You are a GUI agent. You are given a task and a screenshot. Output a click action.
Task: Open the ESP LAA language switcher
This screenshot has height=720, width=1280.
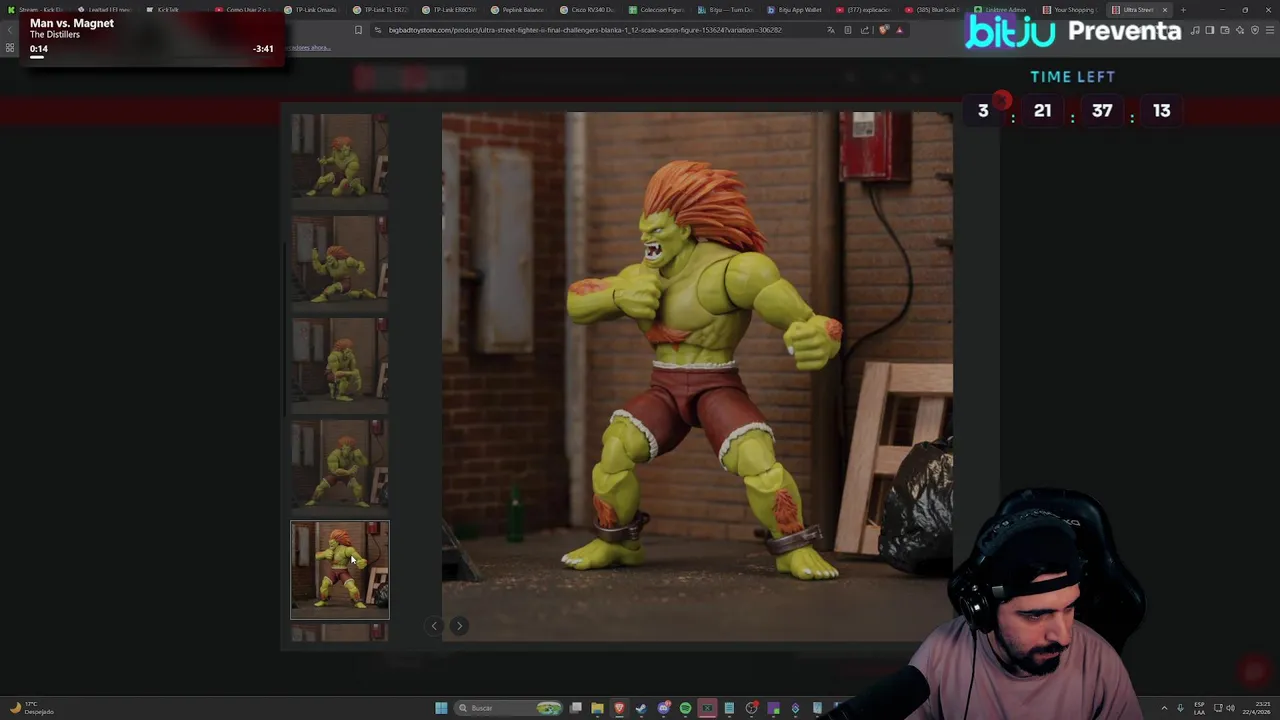click(1199, 708)
